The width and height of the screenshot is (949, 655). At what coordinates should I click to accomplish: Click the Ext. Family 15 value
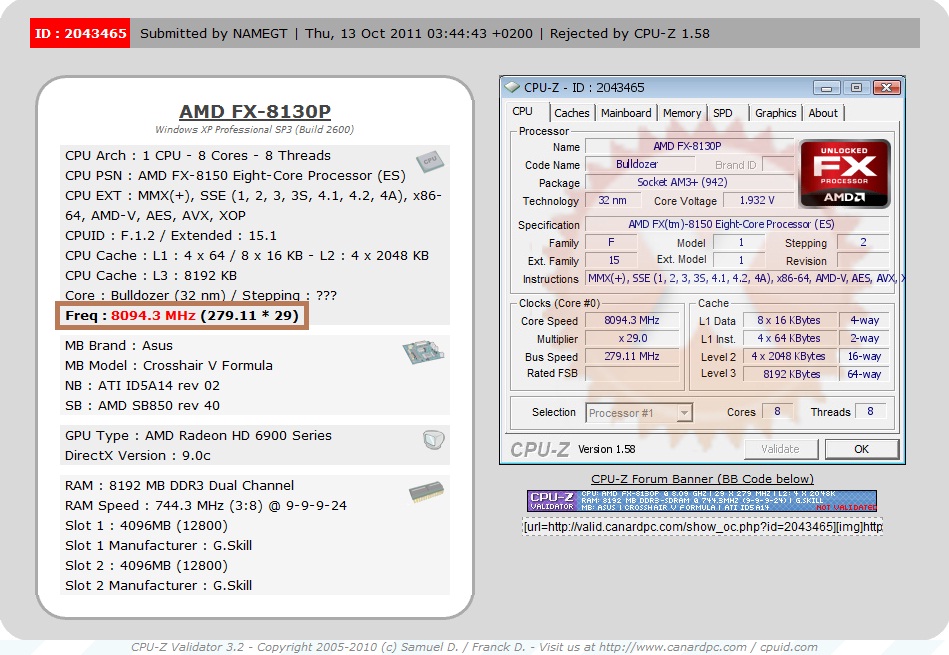click(613, 260)
